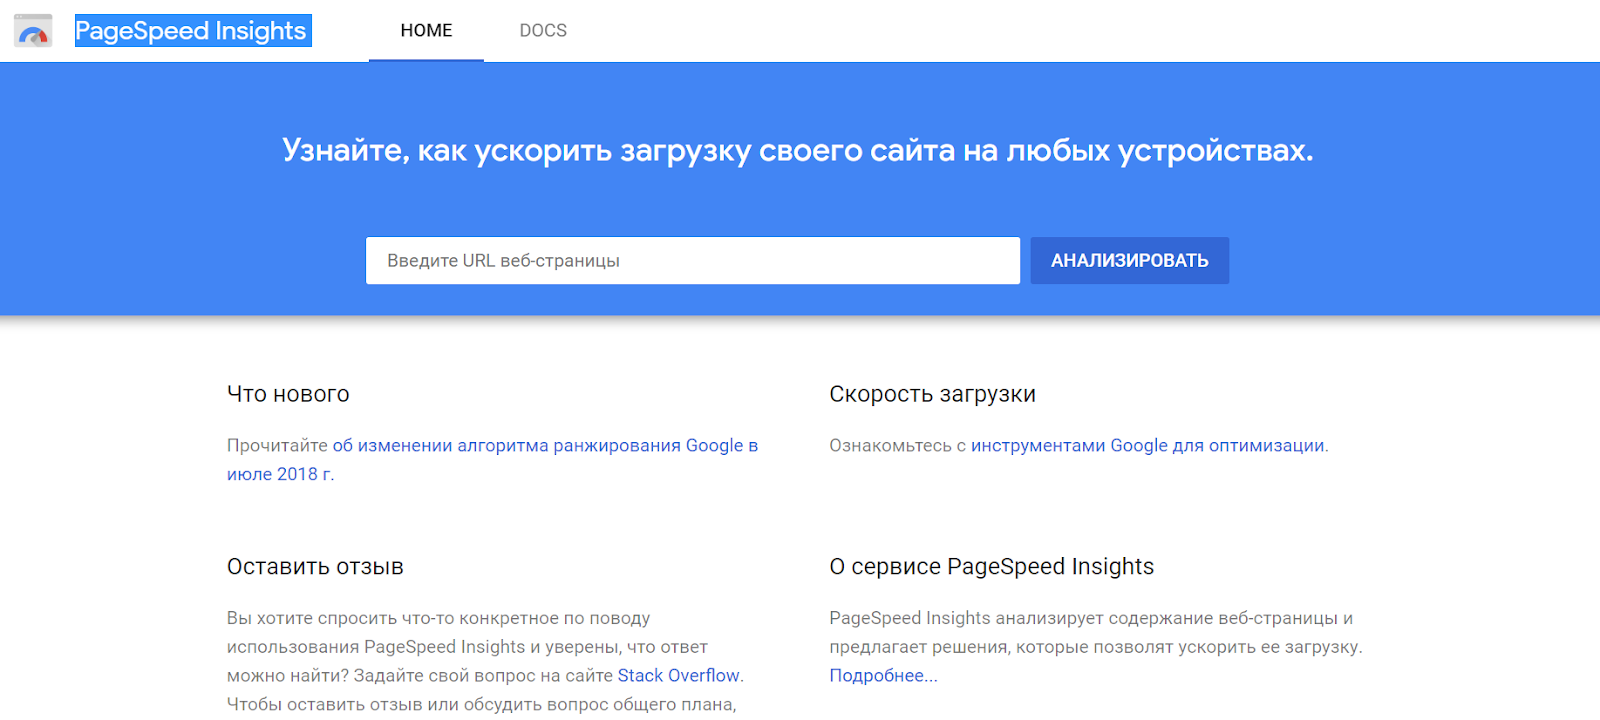Click the headline 'Узнайте, как ускорить загрузку' text
The height and width of the screenshot is (720, 1600).
coord(797,150)
